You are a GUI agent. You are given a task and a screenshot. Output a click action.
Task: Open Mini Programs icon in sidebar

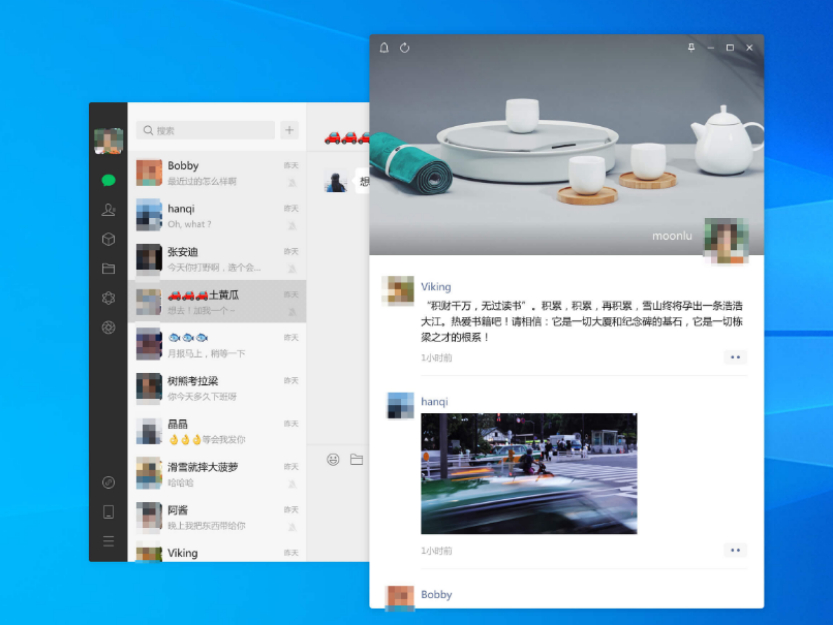tap(108, 483)
